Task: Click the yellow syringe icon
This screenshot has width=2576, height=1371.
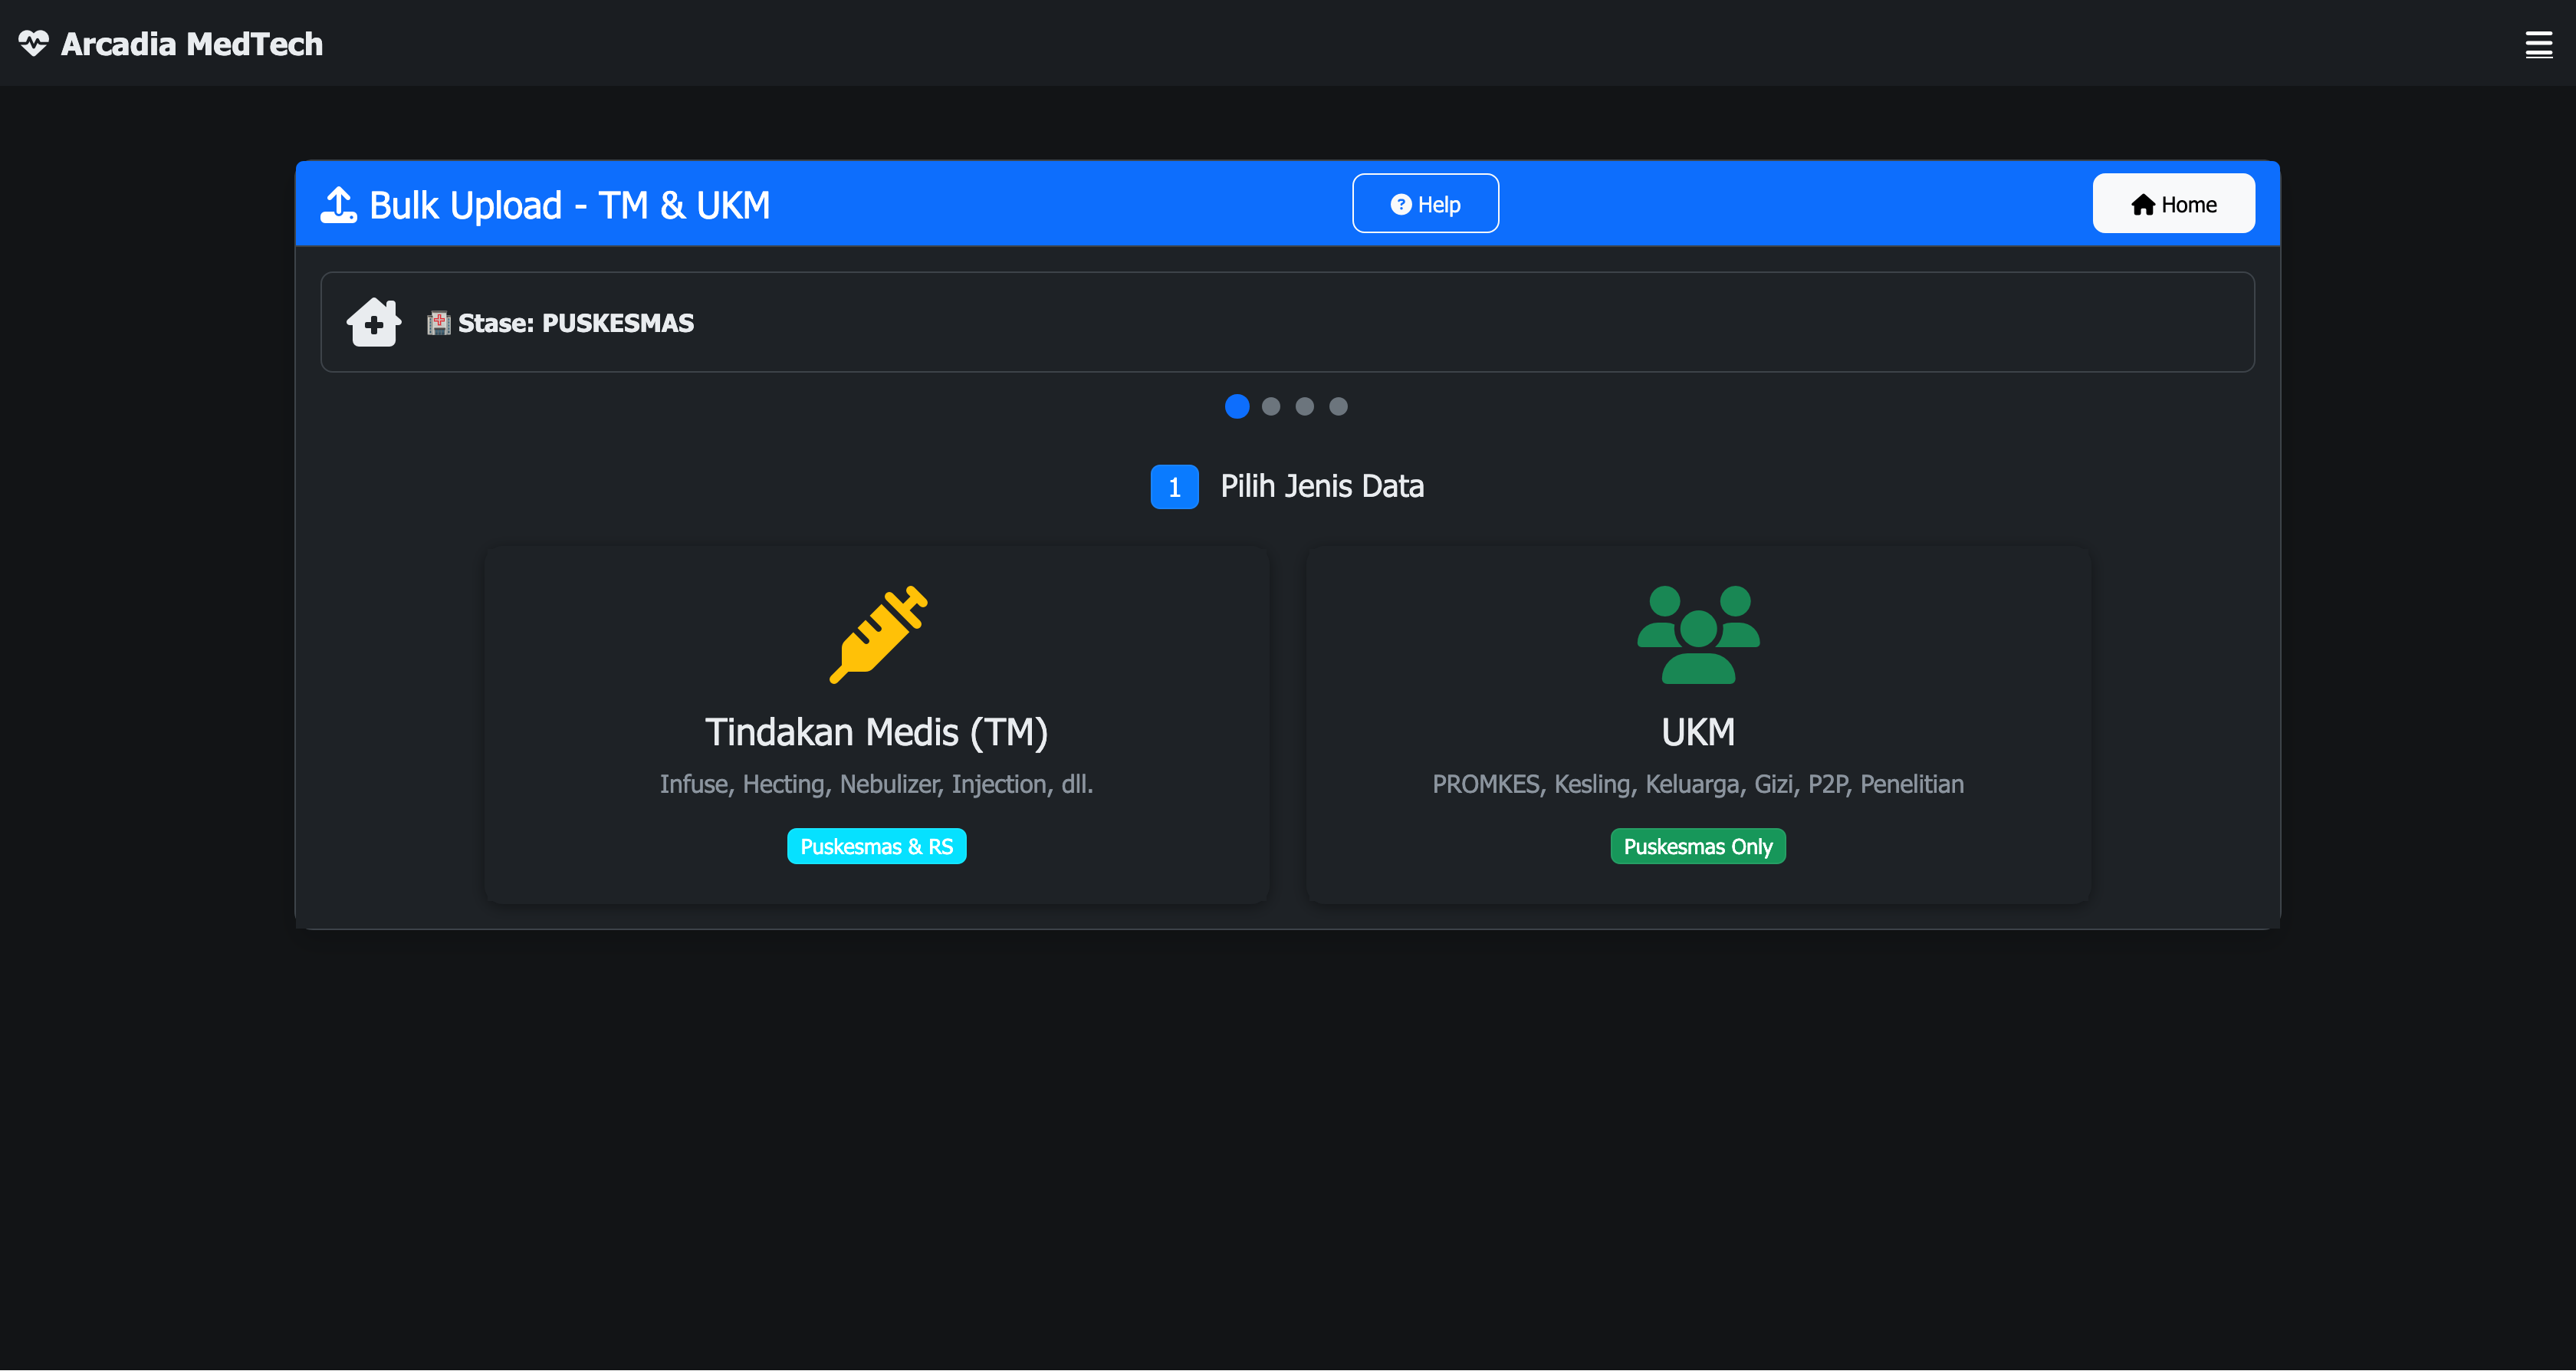Action: tap(877, 634)
